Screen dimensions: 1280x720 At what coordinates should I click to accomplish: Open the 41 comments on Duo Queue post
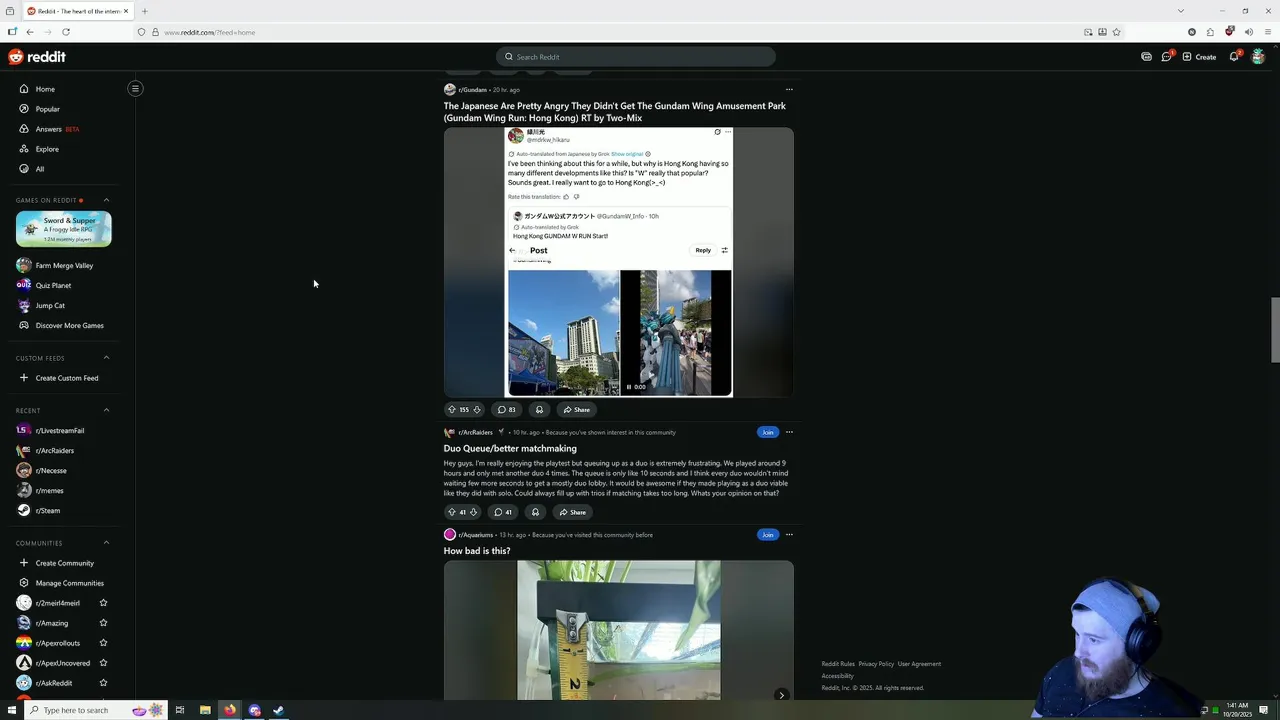pyautogui.click(x=503, y=512)
